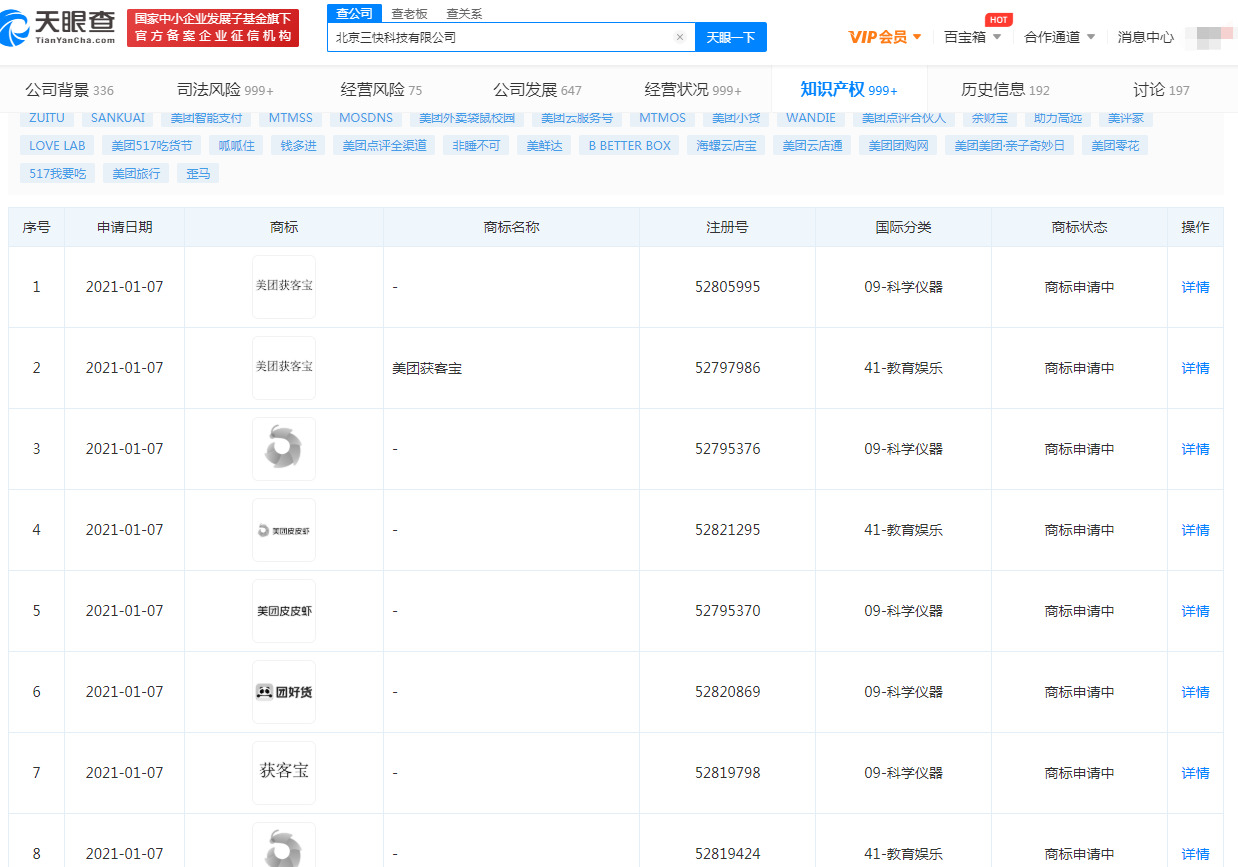
Task: Open 详情 for registration 52797986
Action: [1195, 368]
